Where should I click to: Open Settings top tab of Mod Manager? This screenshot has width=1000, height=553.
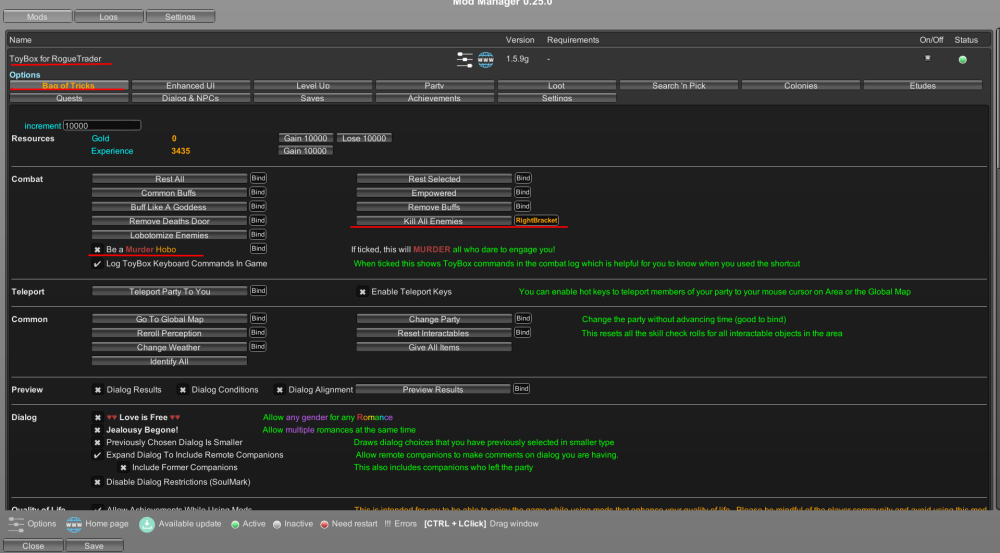[x=180, y=17]
